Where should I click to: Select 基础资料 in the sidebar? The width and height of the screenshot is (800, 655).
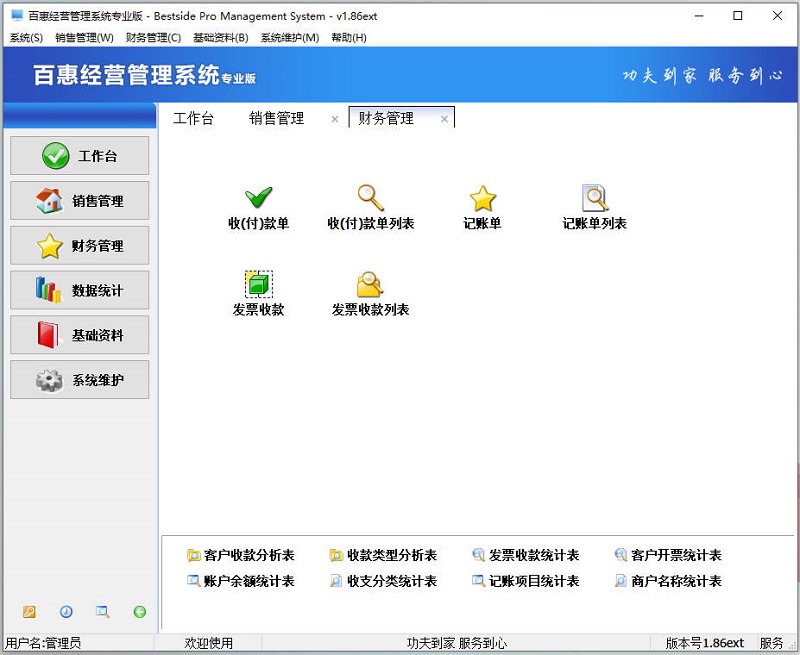79,335
